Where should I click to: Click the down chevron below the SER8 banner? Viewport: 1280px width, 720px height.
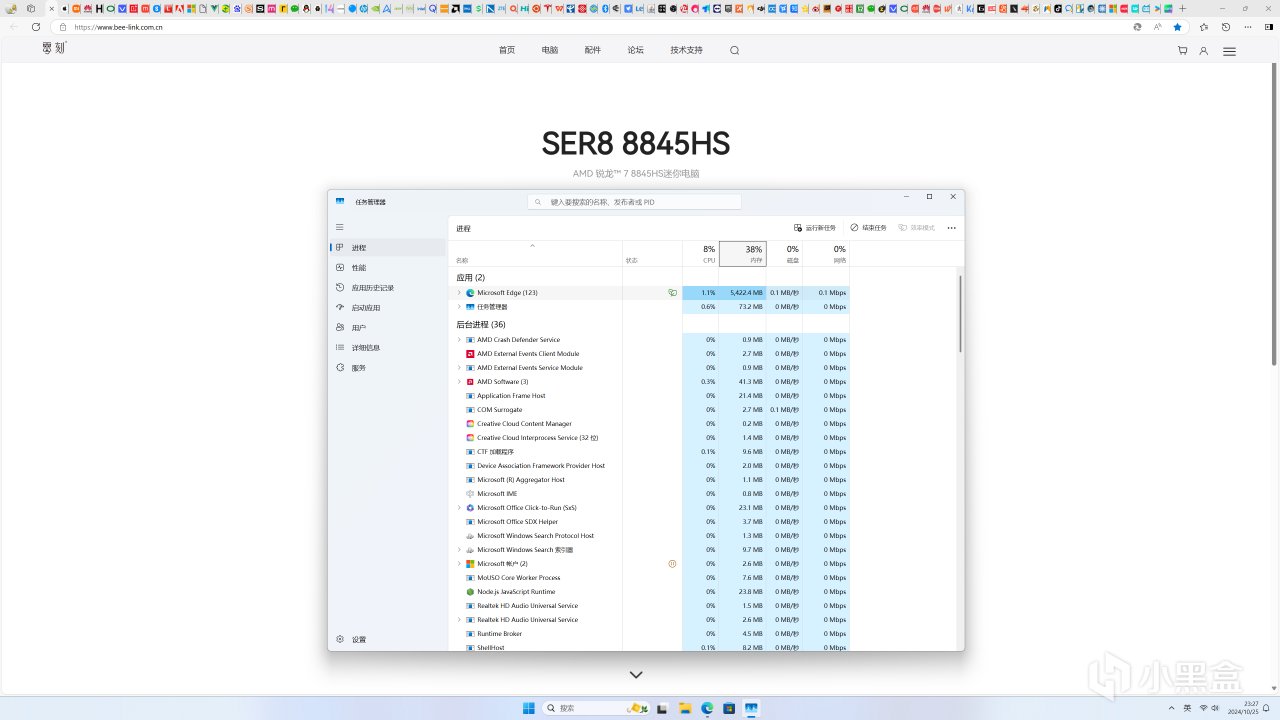tap(636, 675)
